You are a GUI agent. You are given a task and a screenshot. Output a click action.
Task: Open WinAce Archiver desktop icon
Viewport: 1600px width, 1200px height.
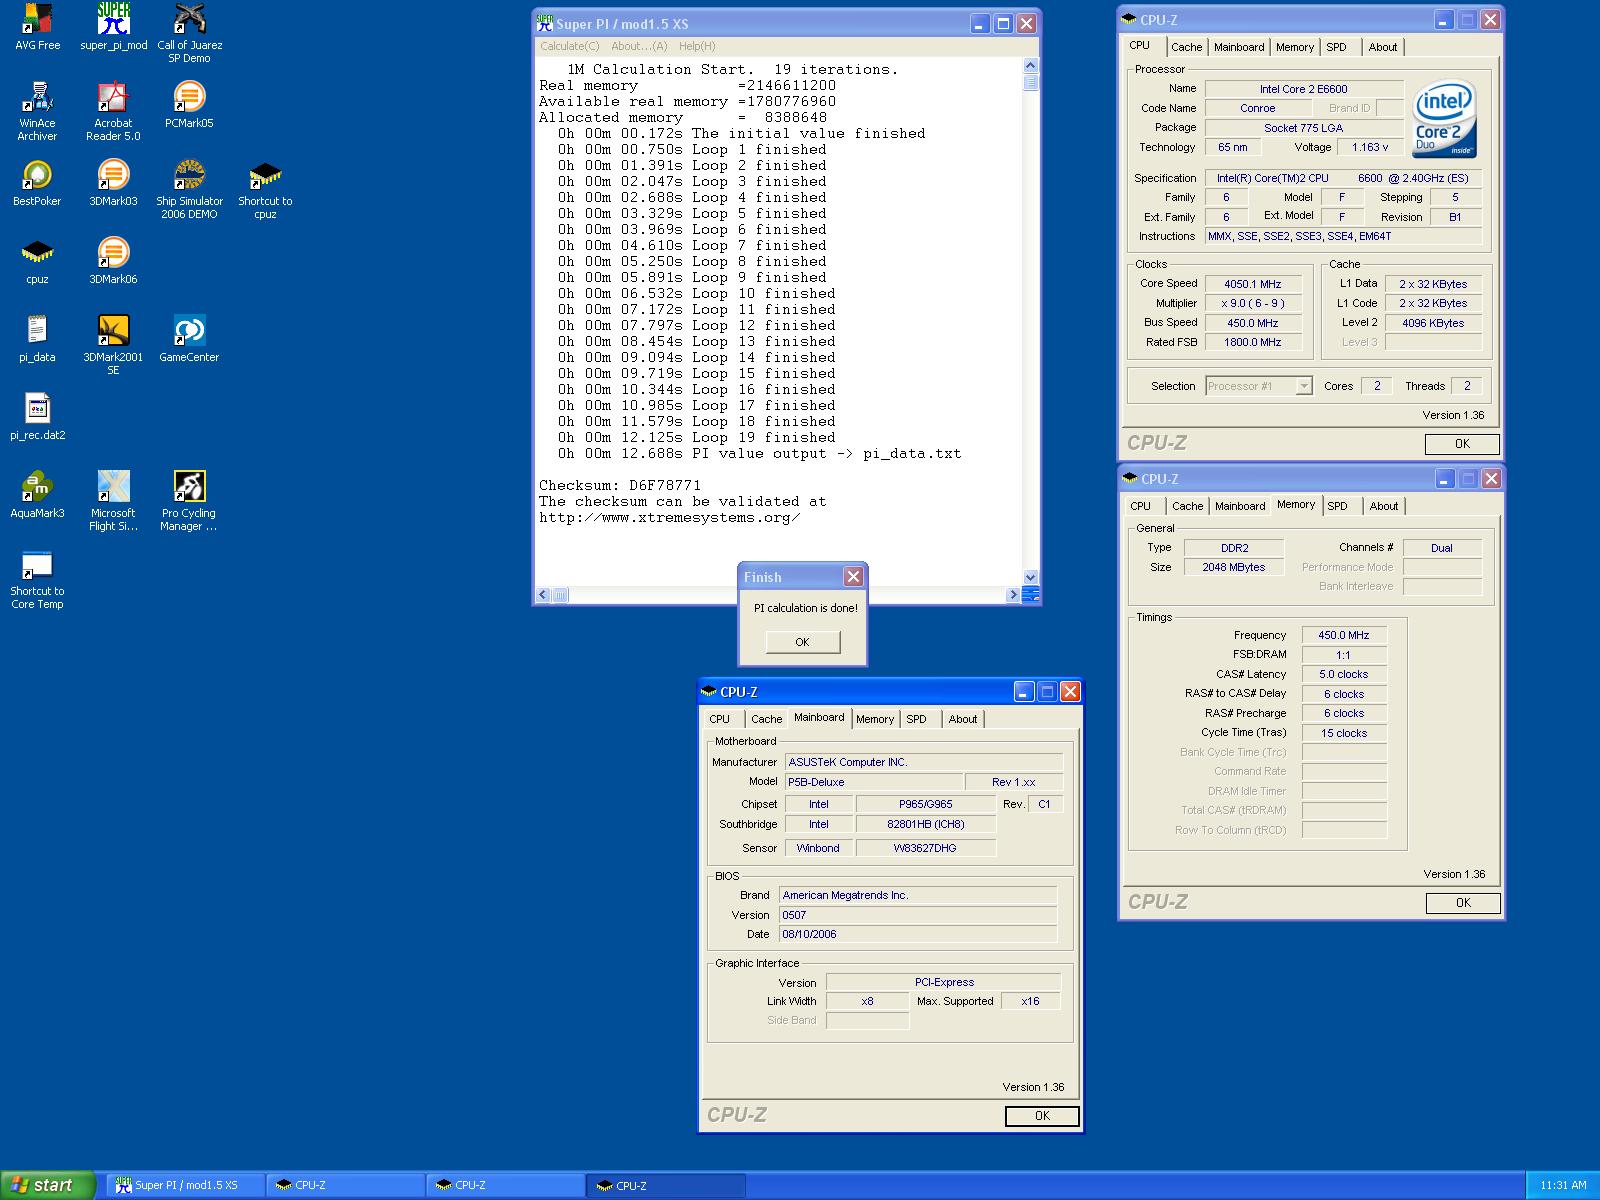37,112
